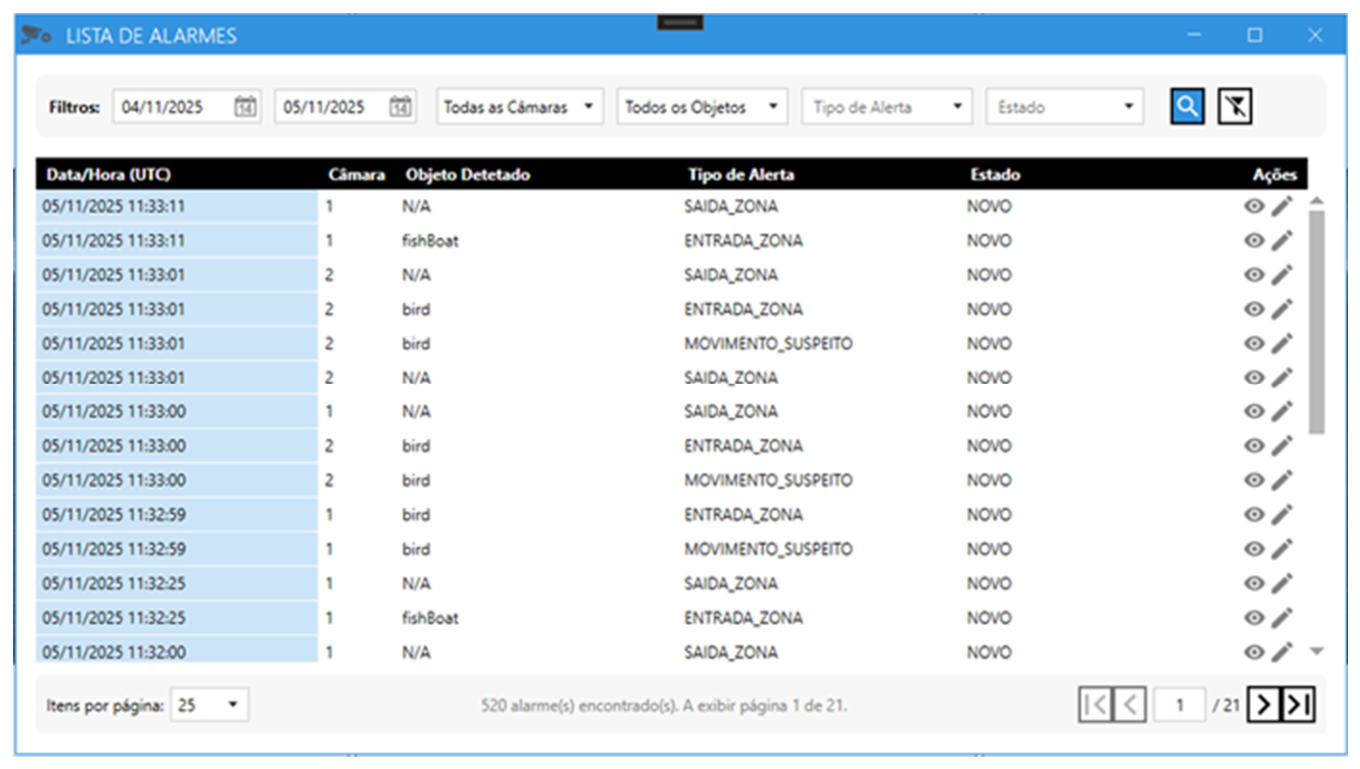This screenshot has height=769, width=1360.
Task: Expand the Tipo de Alerta filter dropdown
Action: (x=887, y=106)
